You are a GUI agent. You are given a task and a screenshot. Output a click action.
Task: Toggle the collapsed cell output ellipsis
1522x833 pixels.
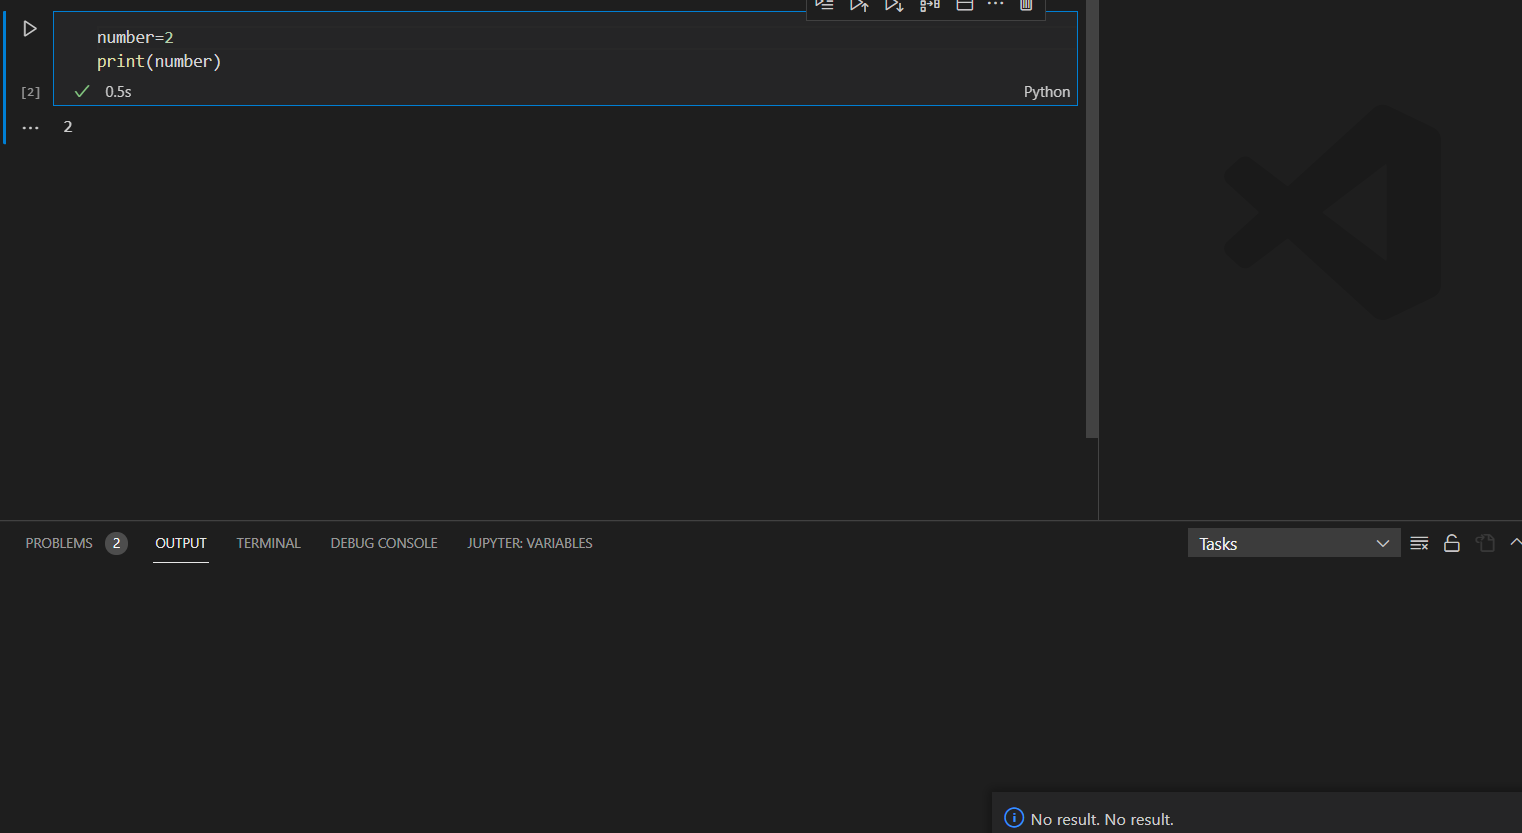tap(30, 126)
